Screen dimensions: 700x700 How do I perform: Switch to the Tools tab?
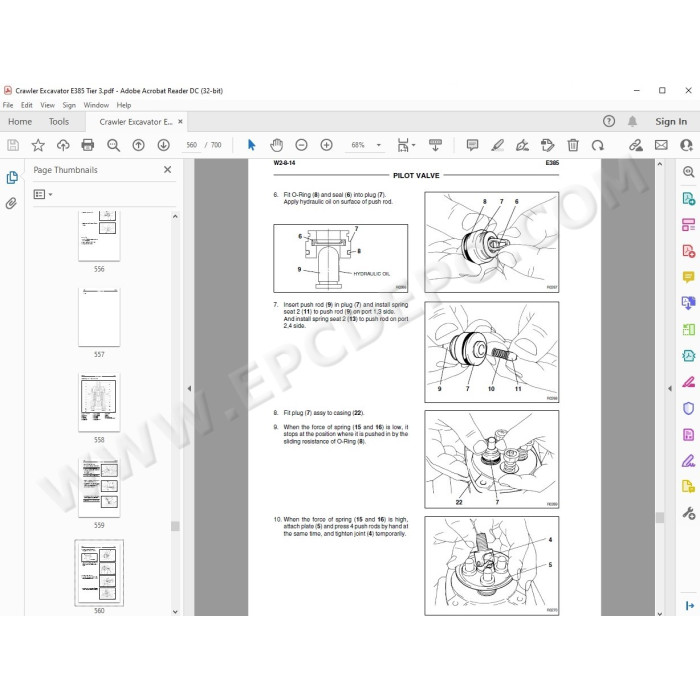pos(59,121)
